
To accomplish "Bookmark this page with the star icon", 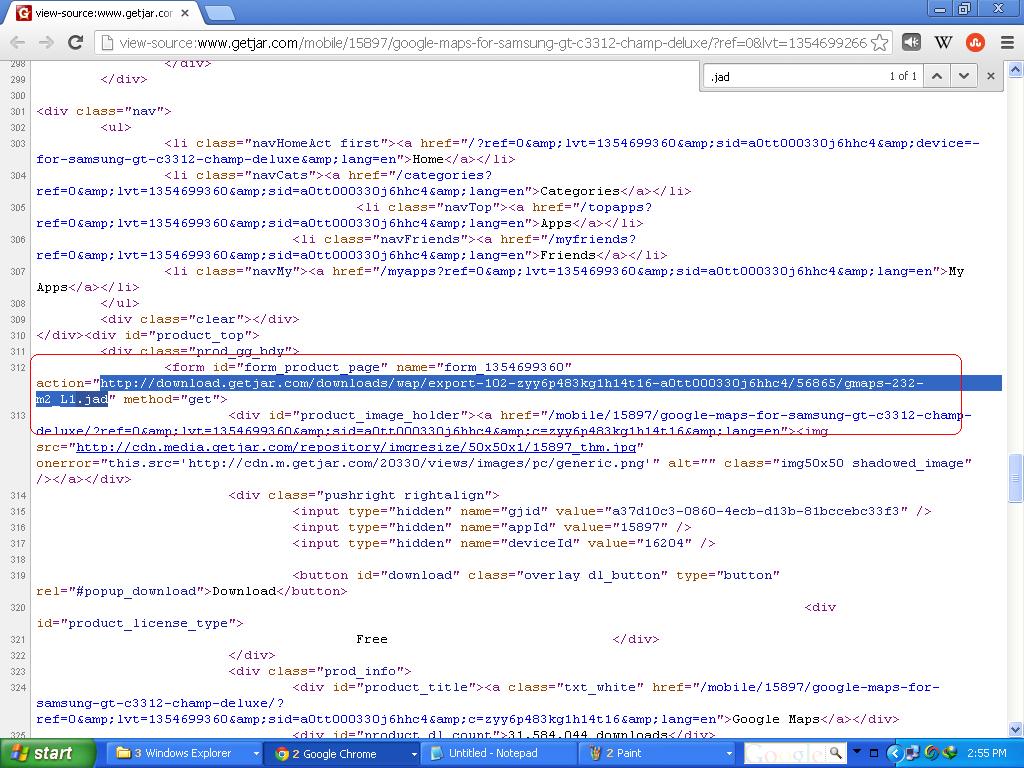I will (x=880, y=43).
